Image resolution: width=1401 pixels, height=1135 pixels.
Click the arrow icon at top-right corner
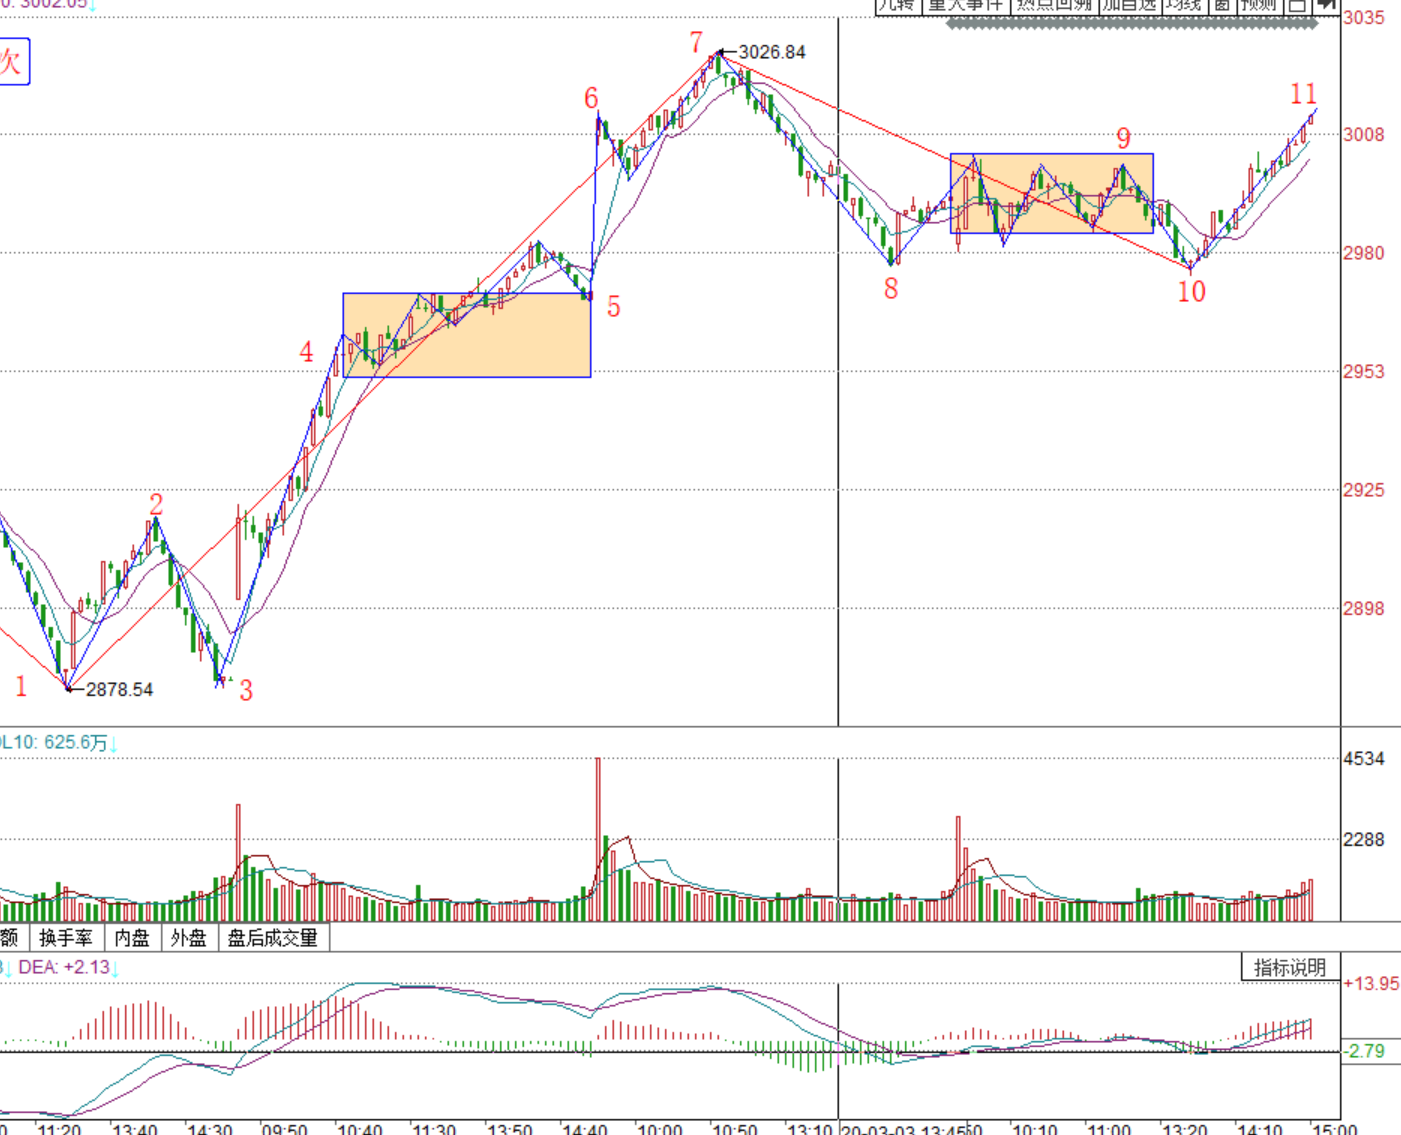pos(1326,6)
